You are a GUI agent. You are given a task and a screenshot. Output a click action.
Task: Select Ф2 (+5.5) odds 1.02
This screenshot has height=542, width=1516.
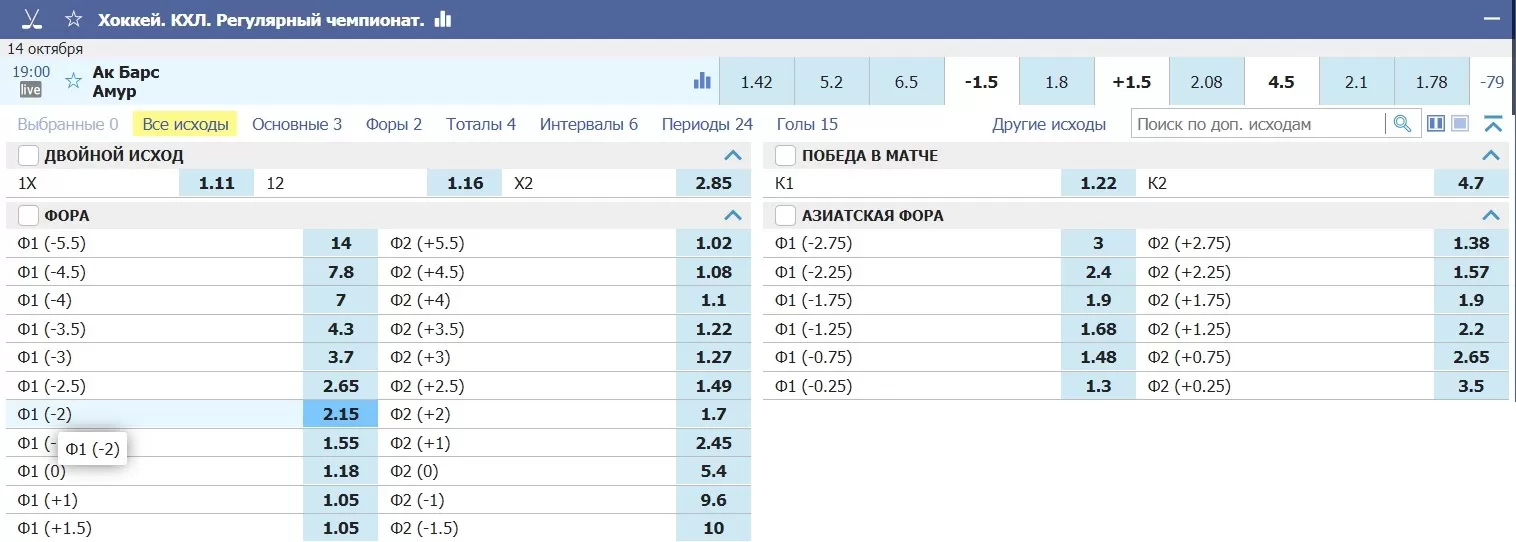pos(713,243)
